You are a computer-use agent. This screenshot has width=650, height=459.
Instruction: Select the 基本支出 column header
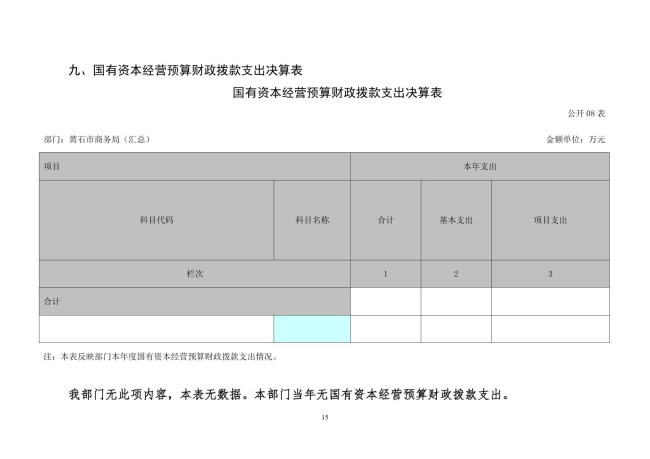coord(455,220)
